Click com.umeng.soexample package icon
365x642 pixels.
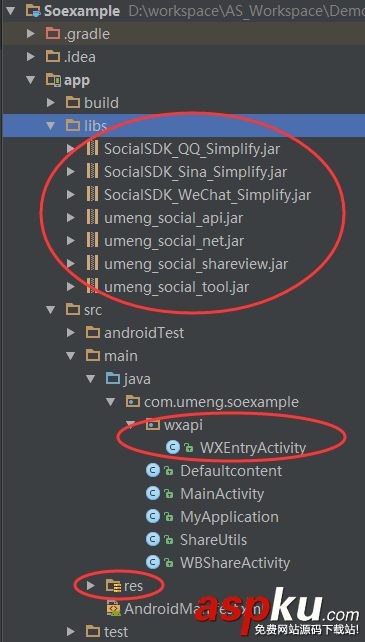pyautogui.click(x=133, y=402)
